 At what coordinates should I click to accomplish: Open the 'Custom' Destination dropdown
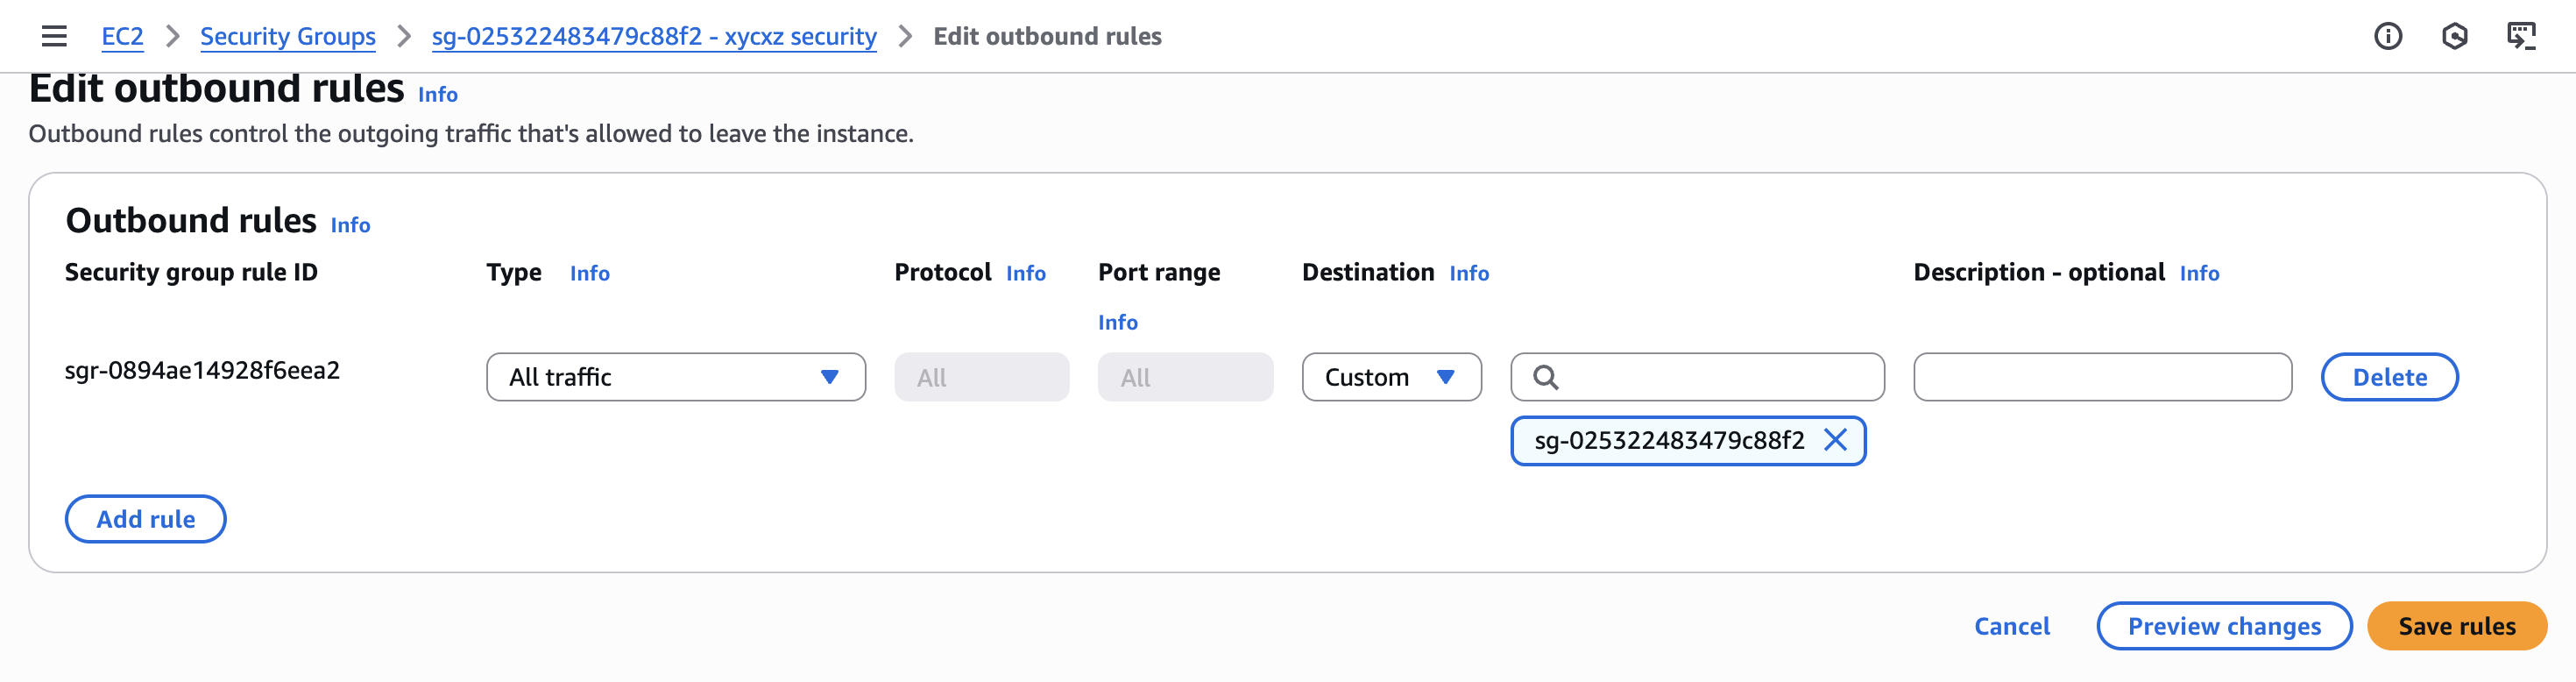point(1391,377)
